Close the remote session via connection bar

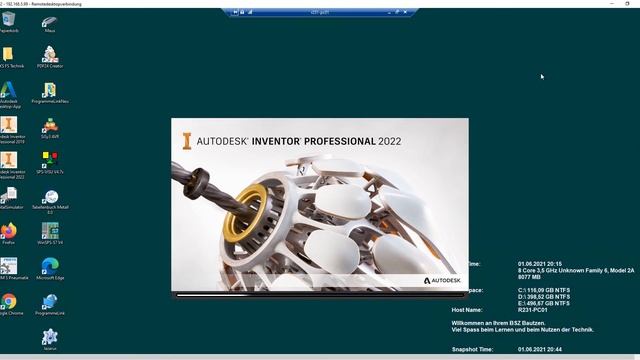click(x=405, y=12)
